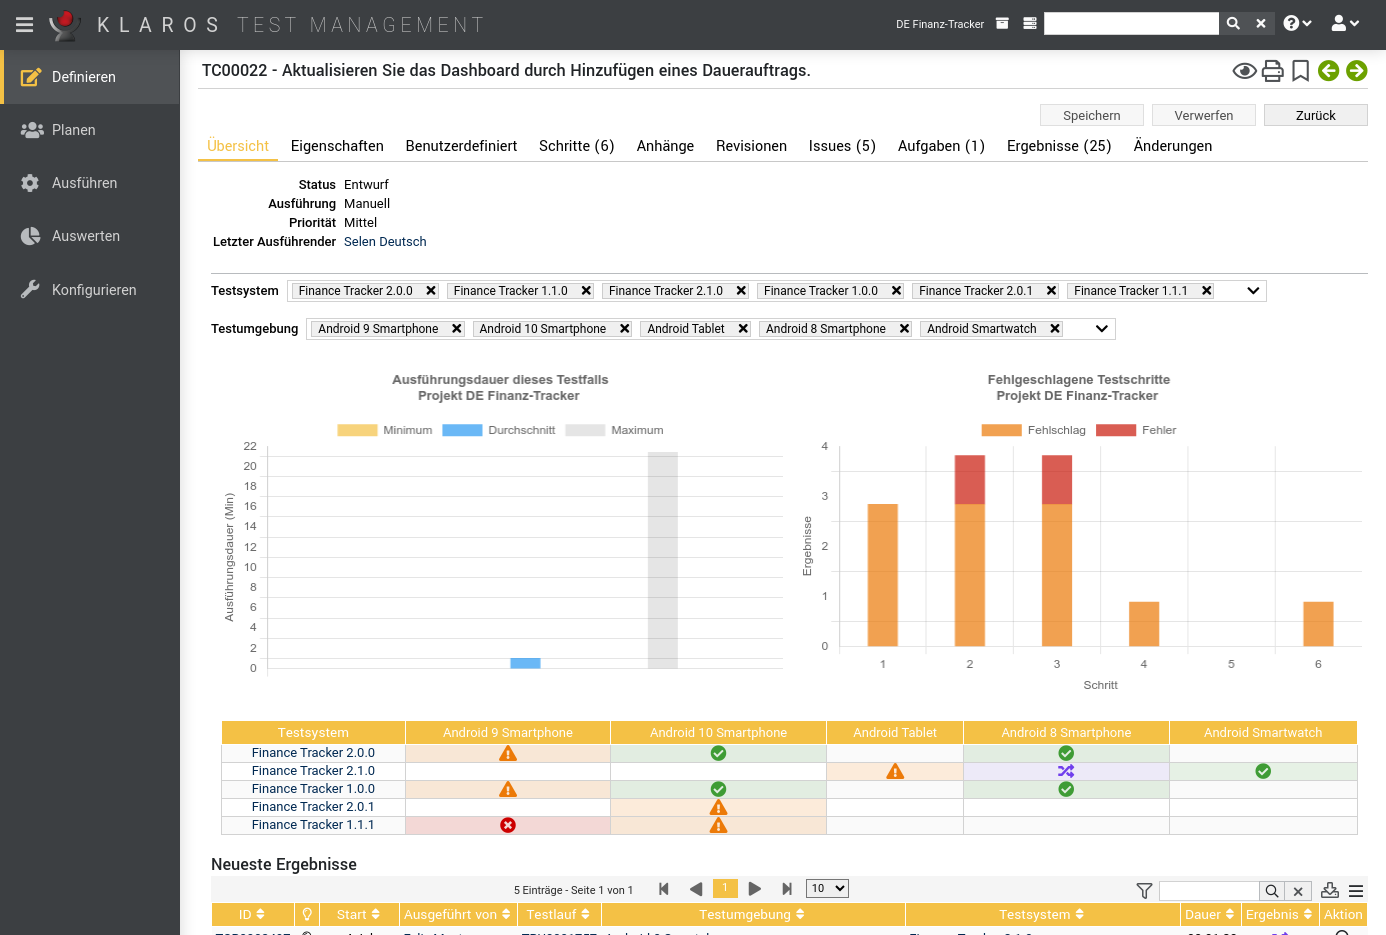Screen dimensions: 1386x935
Task: Print this test case page
Action: point(1272,71)
